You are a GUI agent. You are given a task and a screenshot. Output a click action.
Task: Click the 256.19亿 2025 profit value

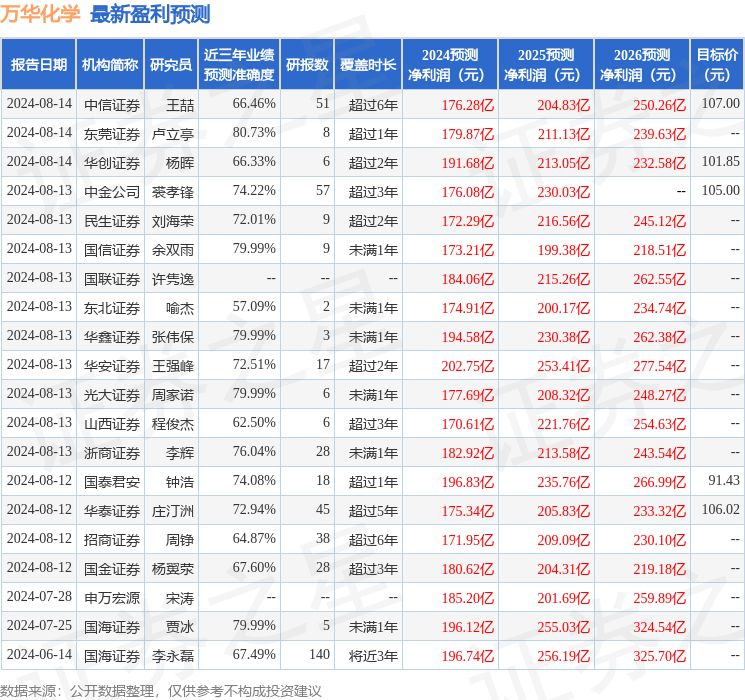point(564,655)
